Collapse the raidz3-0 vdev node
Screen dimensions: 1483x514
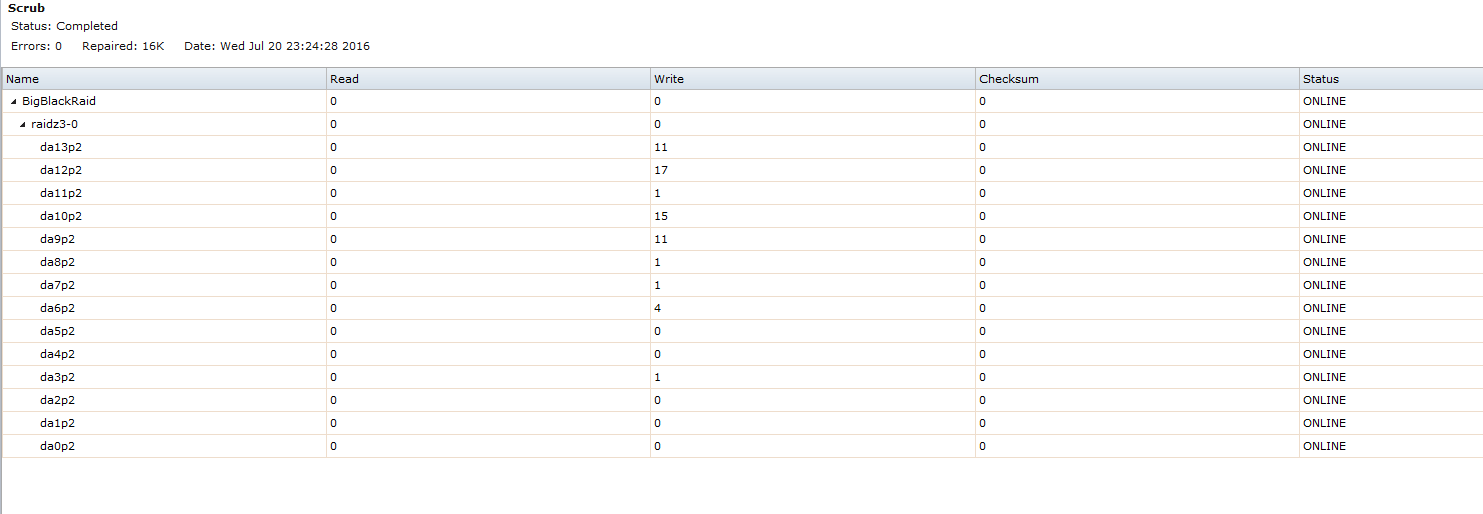23,125
